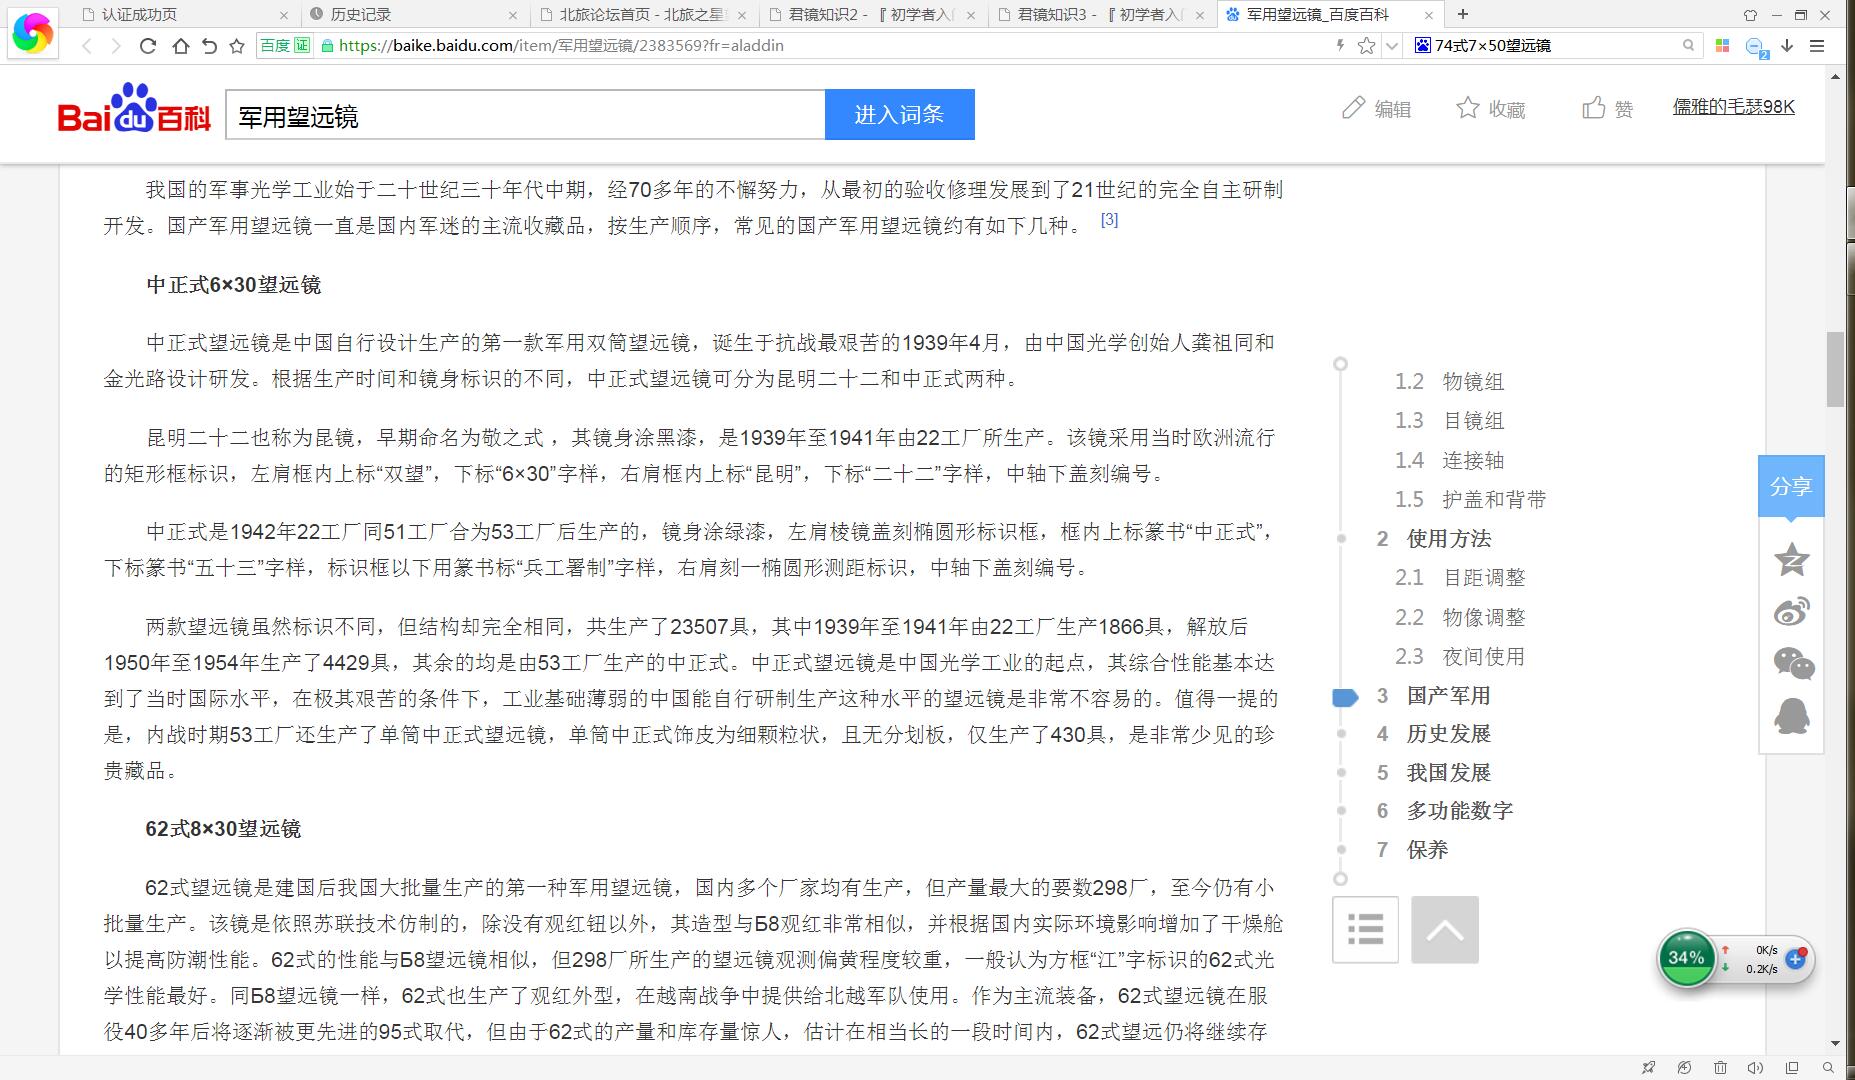Click the page vertical scrollbar thumb

coord(1835,369)
